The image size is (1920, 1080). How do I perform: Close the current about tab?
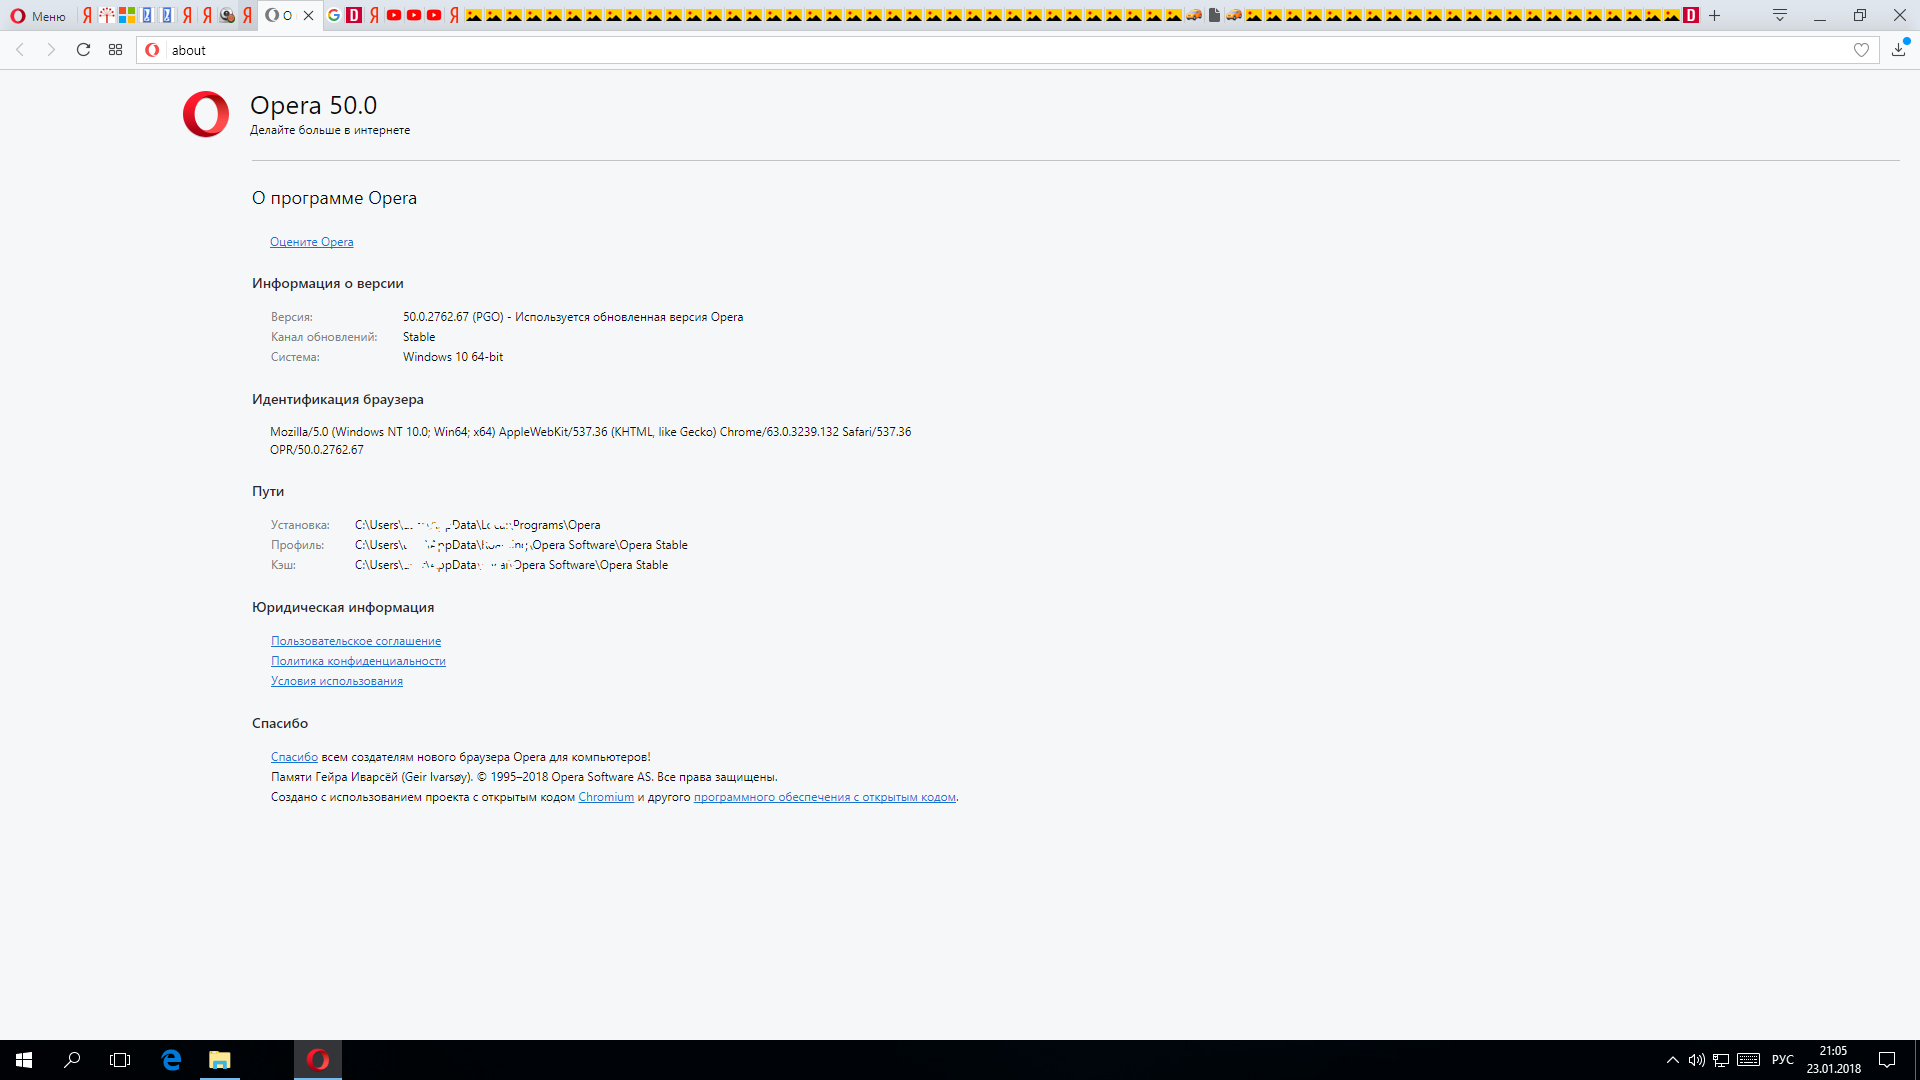pyautogui.click(x=308, y=16)
